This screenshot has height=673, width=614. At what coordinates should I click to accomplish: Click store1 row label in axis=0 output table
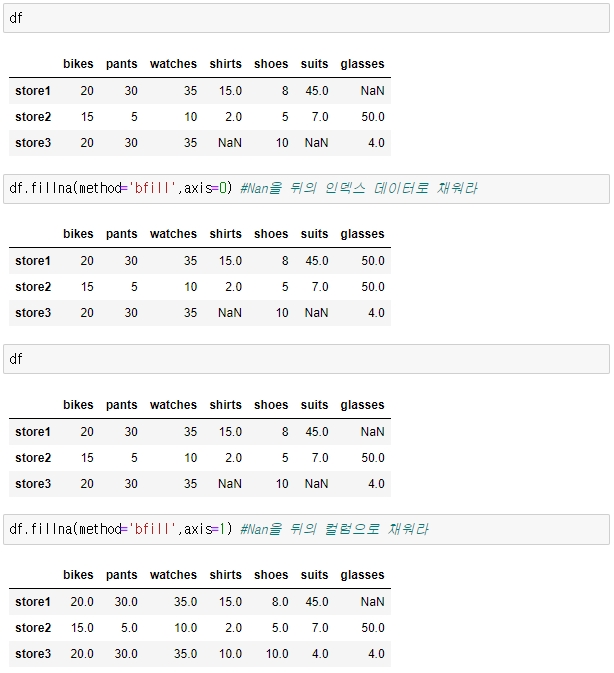[x=33, y=261]
